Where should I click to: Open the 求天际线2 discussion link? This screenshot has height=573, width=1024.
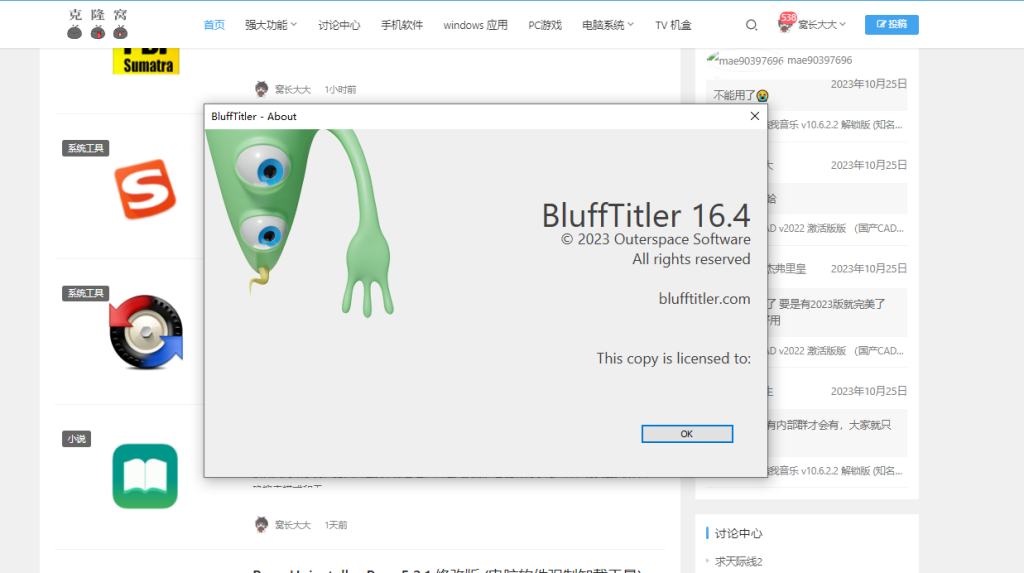[x=738, y=561]
